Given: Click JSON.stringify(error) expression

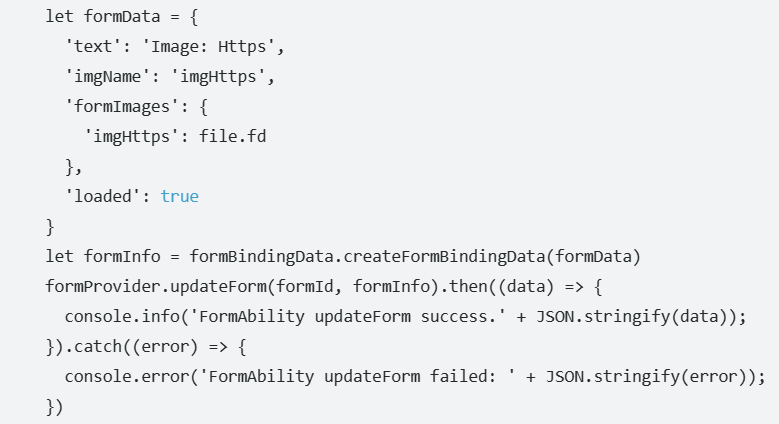Looking at the screenshot, I should [651, 376].
